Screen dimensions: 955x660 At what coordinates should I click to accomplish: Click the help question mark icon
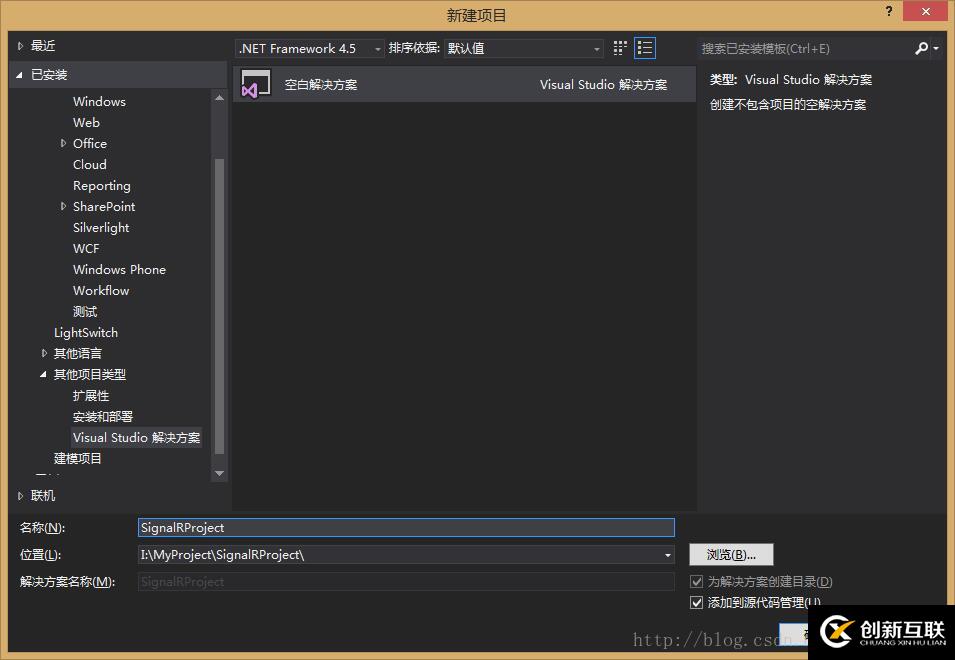888,12
